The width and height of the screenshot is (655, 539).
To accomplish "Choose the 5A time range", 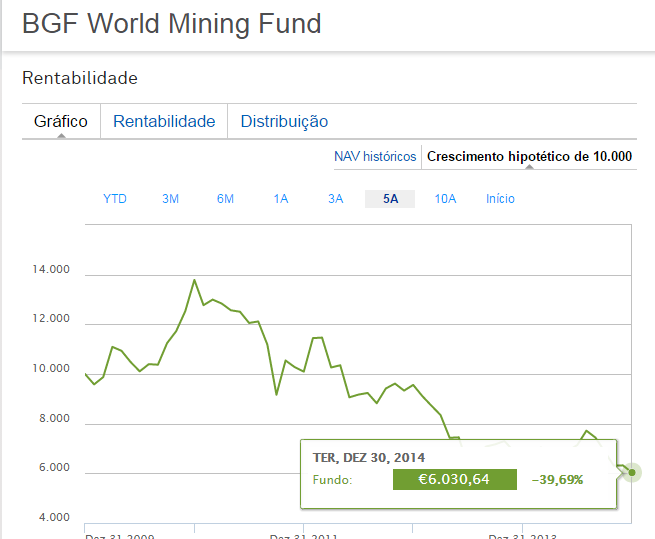I will tap(390, 199).
